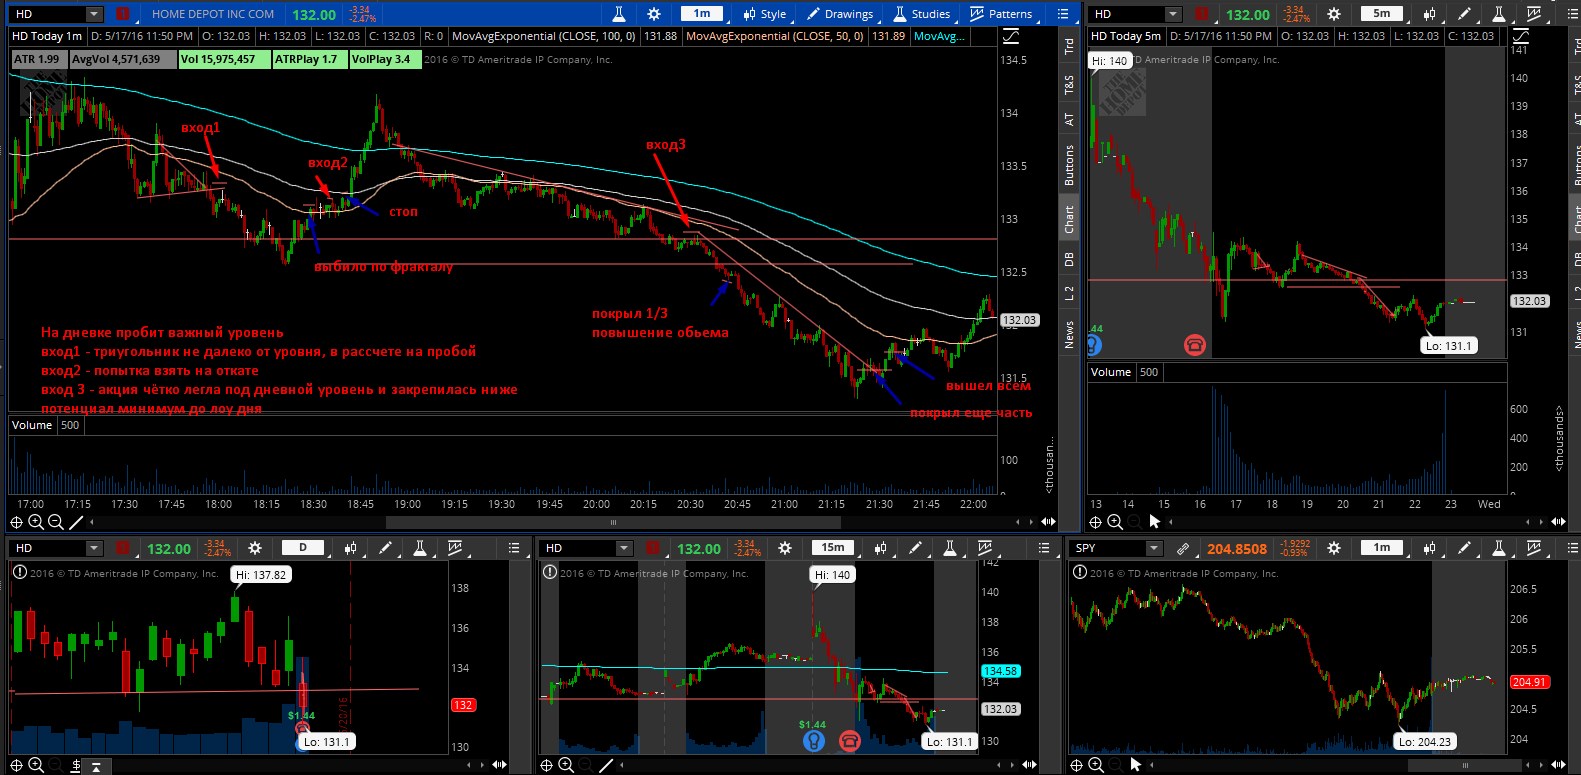Open the 1m timeframe selector in SPY chart
The width and height of the screenshot is (1581, 775).
(1382, 548)
